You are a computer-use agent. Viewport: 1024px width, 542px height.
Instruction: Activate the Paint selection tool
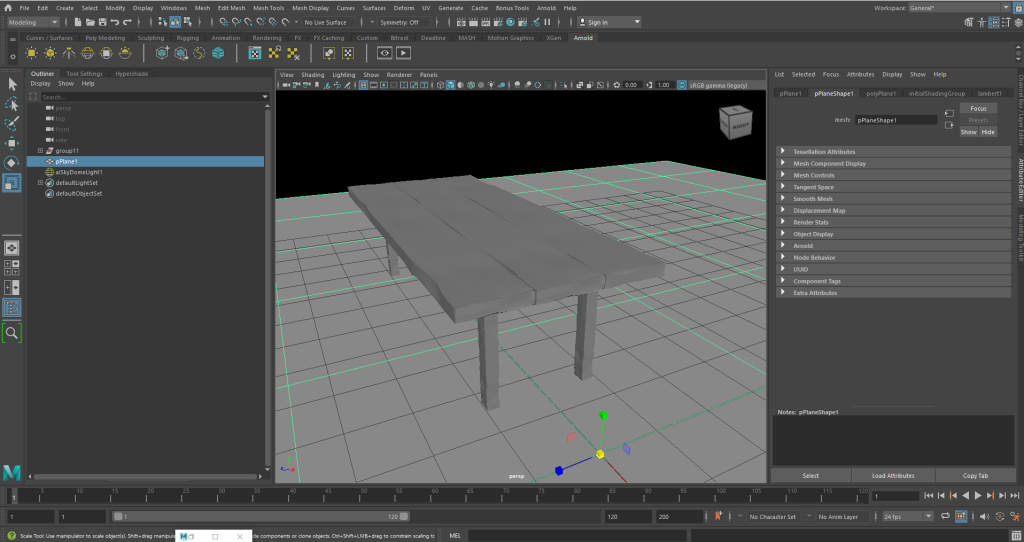pyautogui.click(x=12, y=123)
